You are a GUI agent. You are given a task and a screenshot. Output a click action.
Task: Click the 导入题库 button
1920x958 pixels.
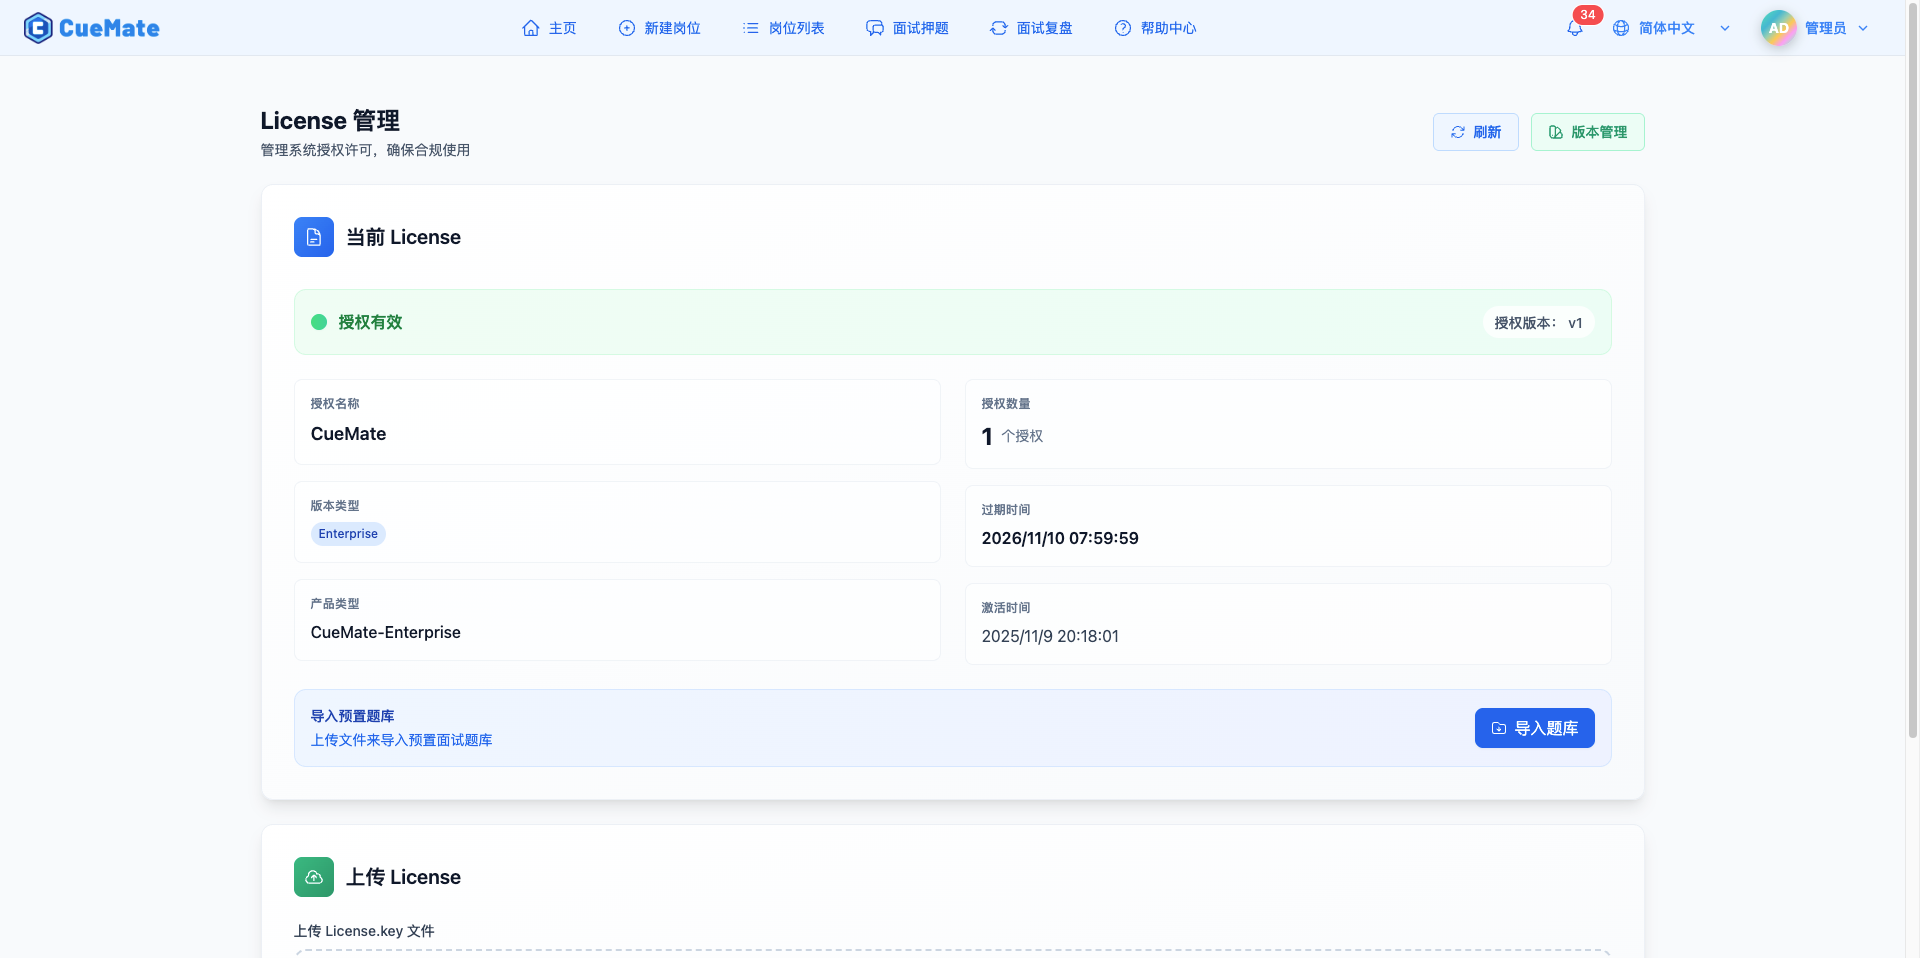[1534, 728]
